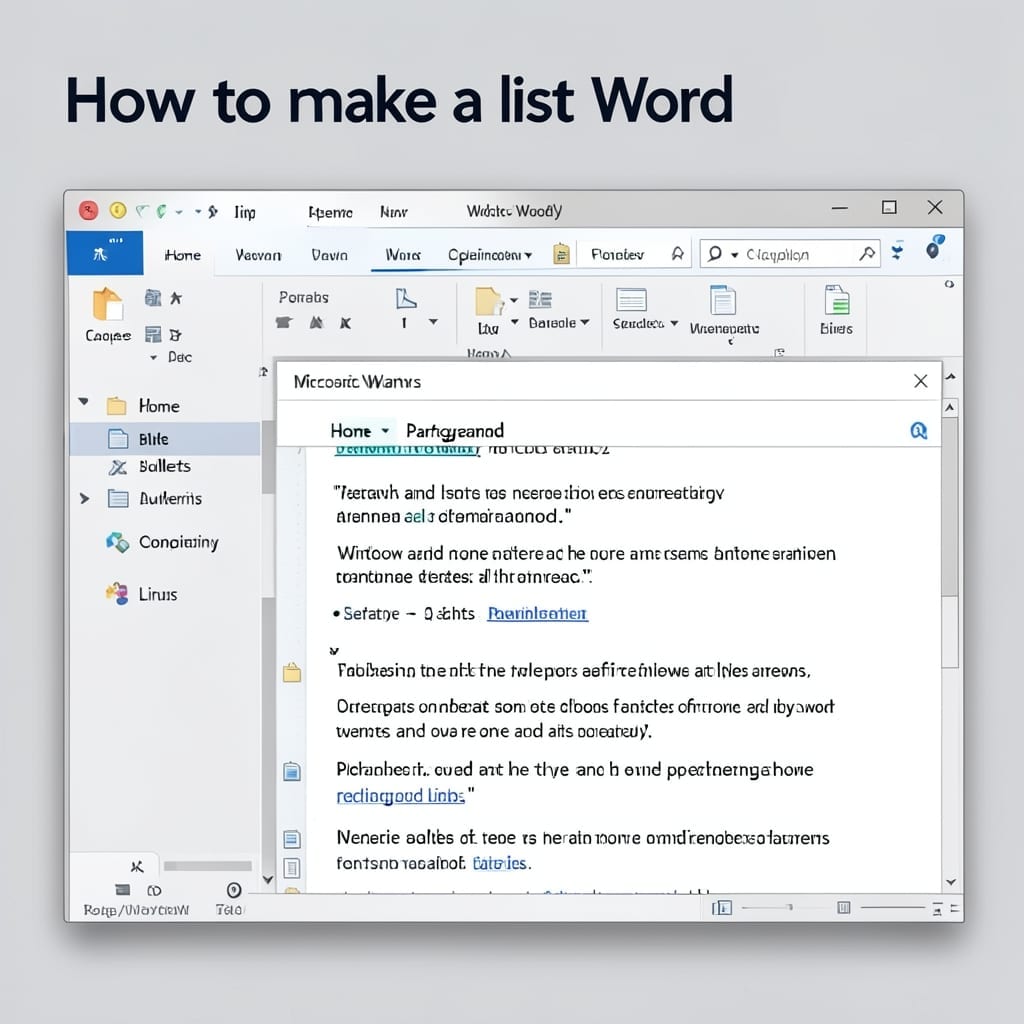Click the Rotpe/Waycraw status label
The width and height of the screenshot is (1024, 1024).
pos(136,910)
